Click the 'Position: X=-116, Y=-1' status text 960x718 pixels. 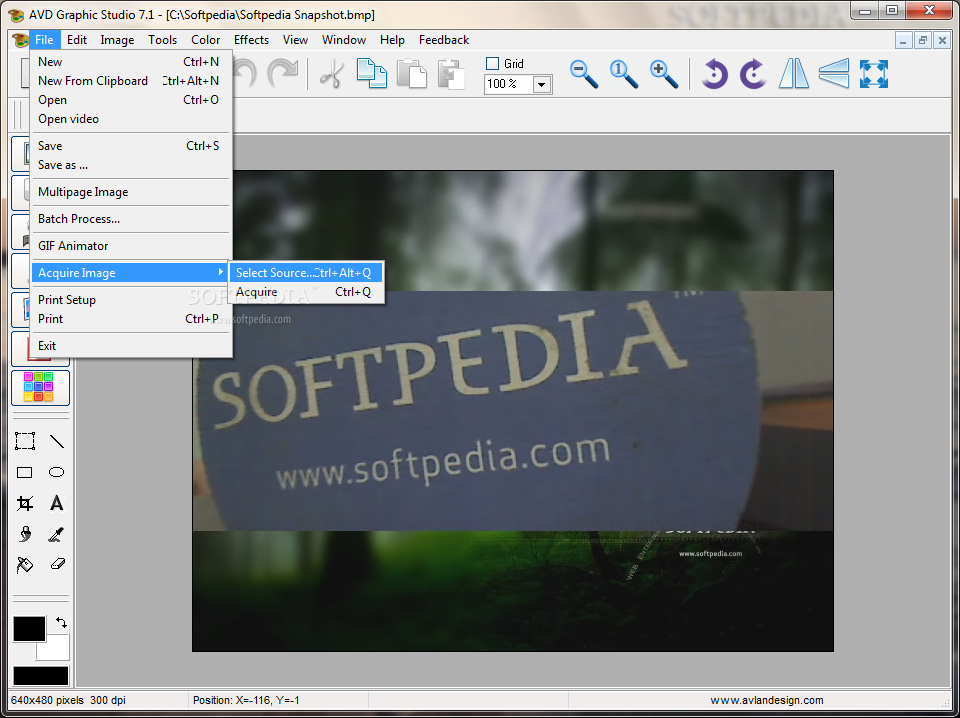(x=246, y=700)
